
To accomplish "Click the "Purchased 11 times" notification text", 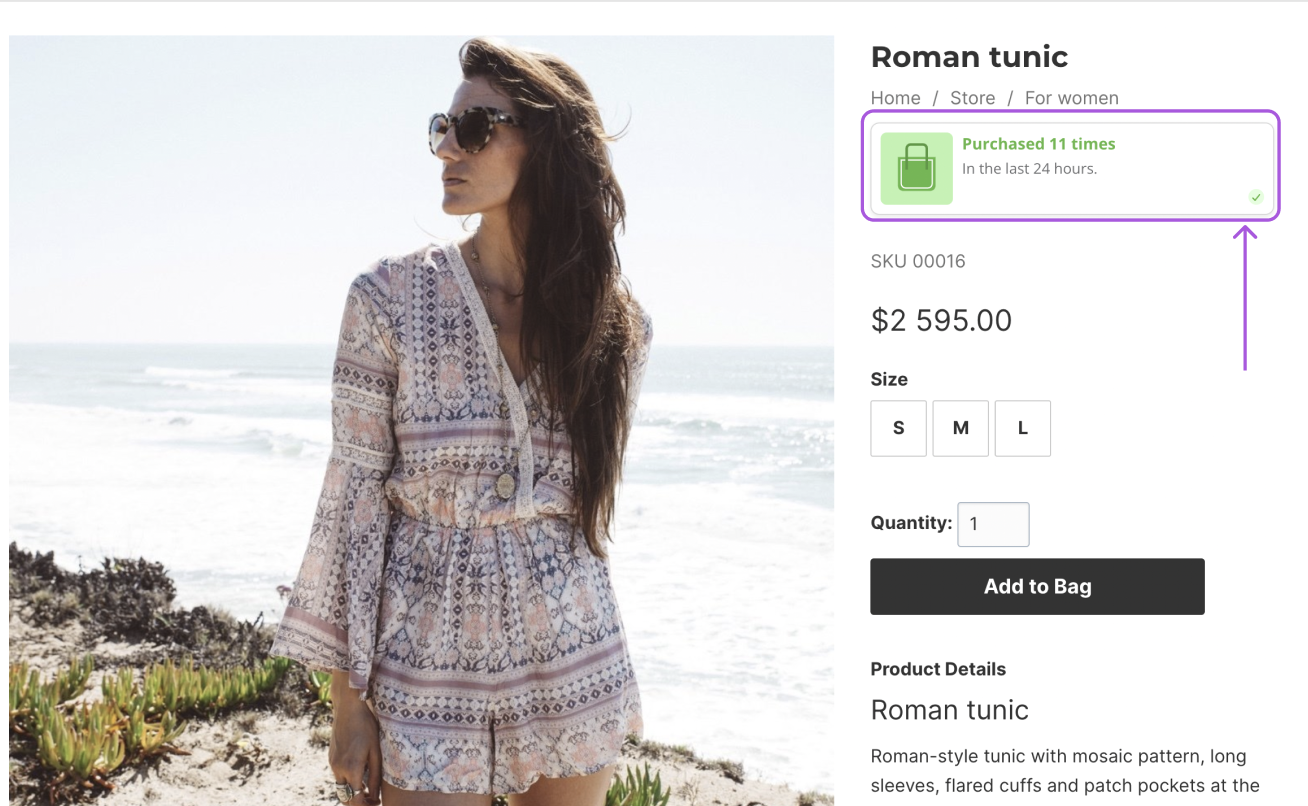I will click(1038, 144).
